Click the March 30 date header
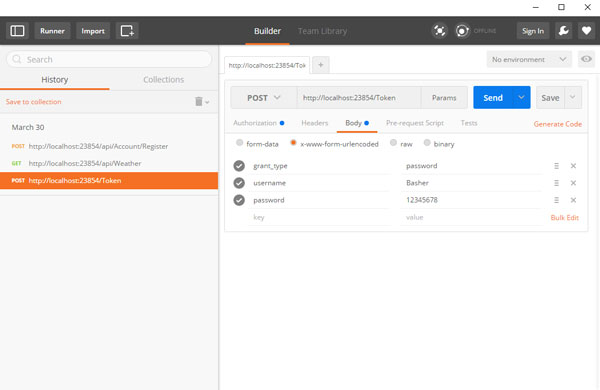This screenshot has width=600, height=390. coord(28,127)
